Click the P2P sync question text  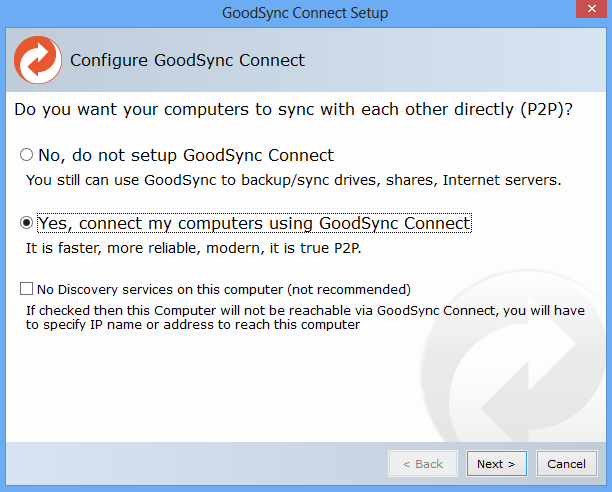pyautogui.click(x=294, y=110)
